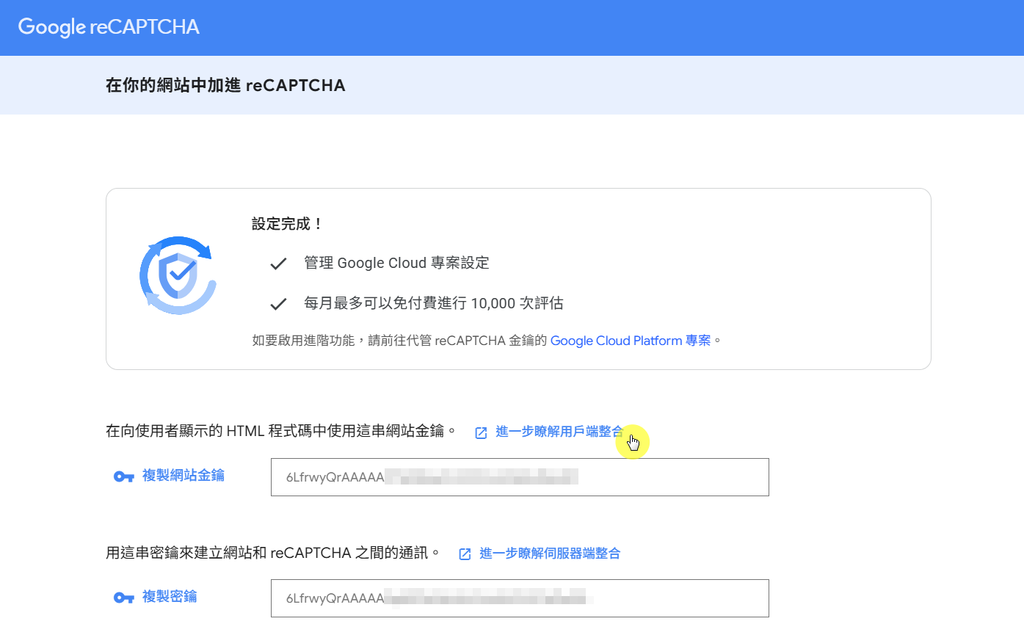Click checkmark beside 每月最多可以免付費進行 10,000 次評估
This screenshot has height=635, width=1024.
coord(278,304)
